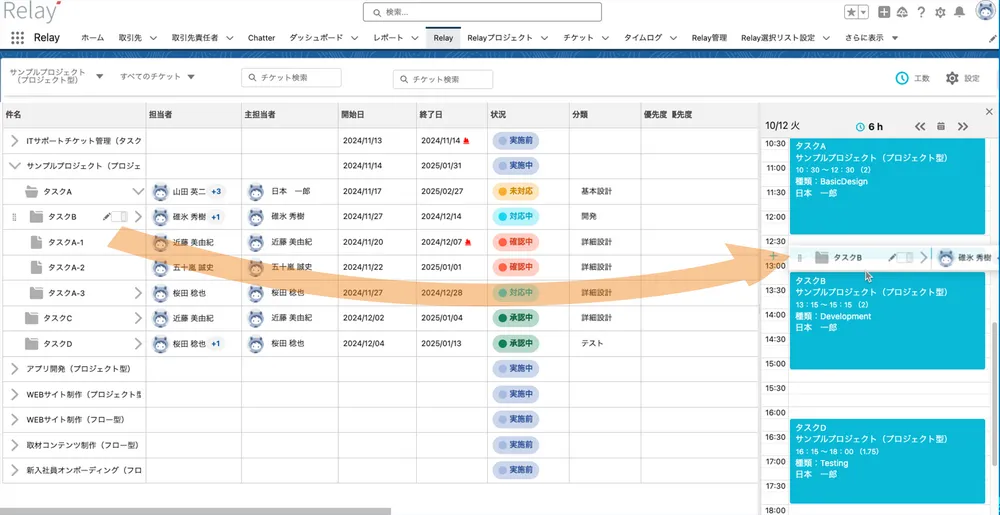1000x515 pixels.
Task: Click the 未対応 status badge
Action: click(x=515, y=191)
